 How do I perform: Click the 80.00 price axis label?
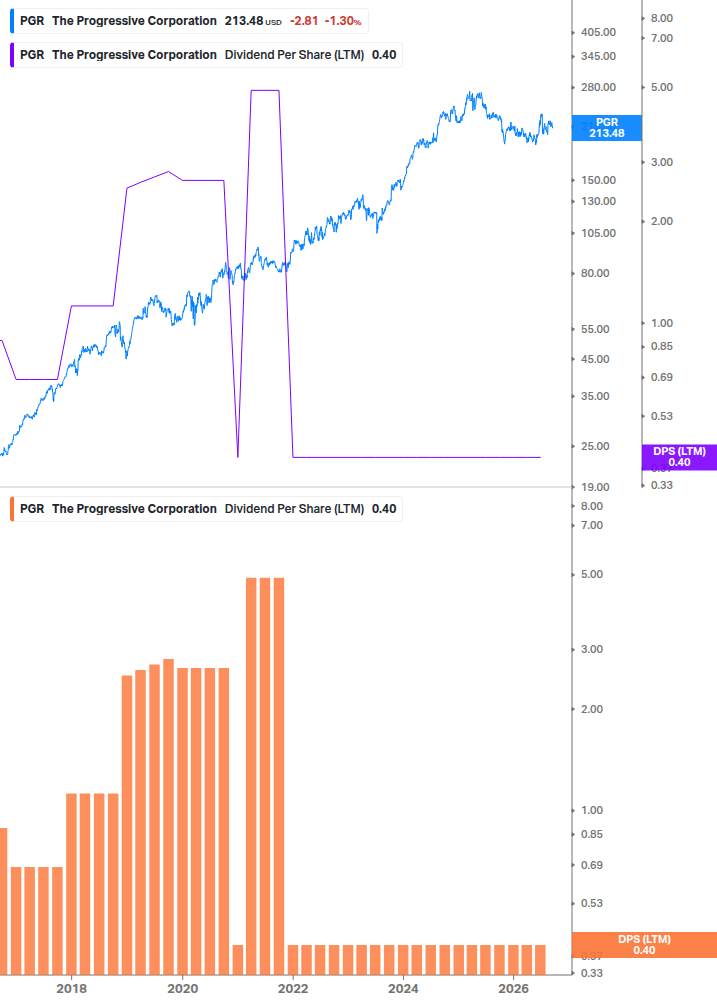[x=595, y=273]
